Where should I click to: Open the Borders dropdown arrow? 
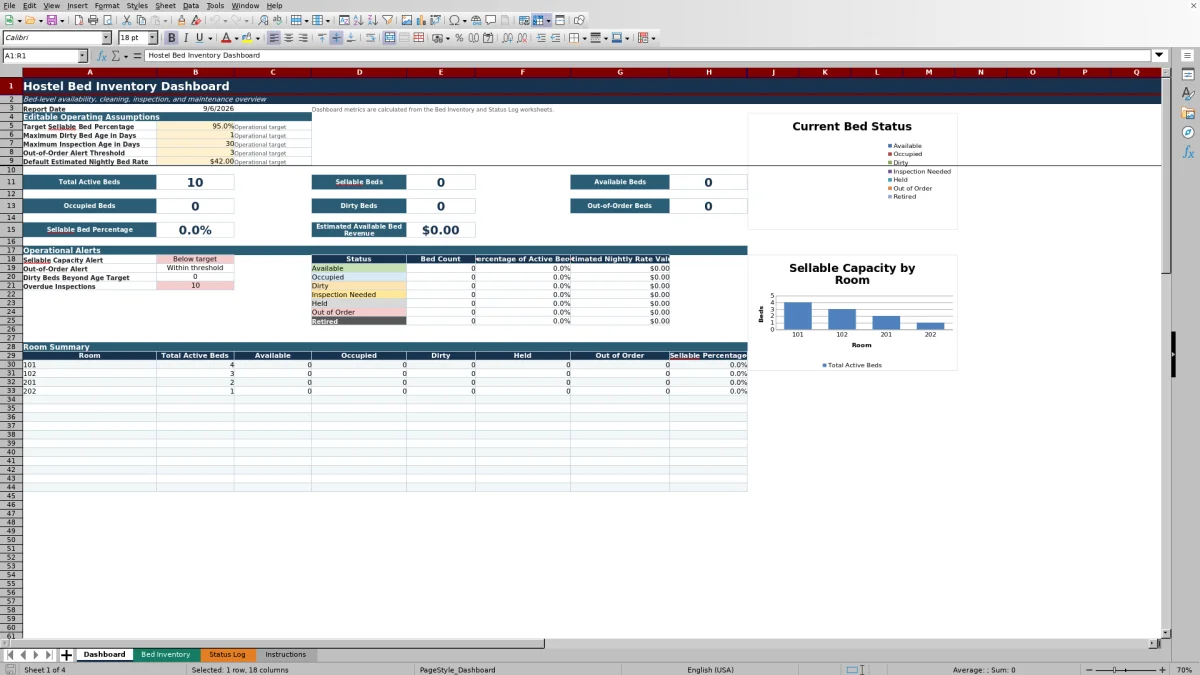(585, 38)
